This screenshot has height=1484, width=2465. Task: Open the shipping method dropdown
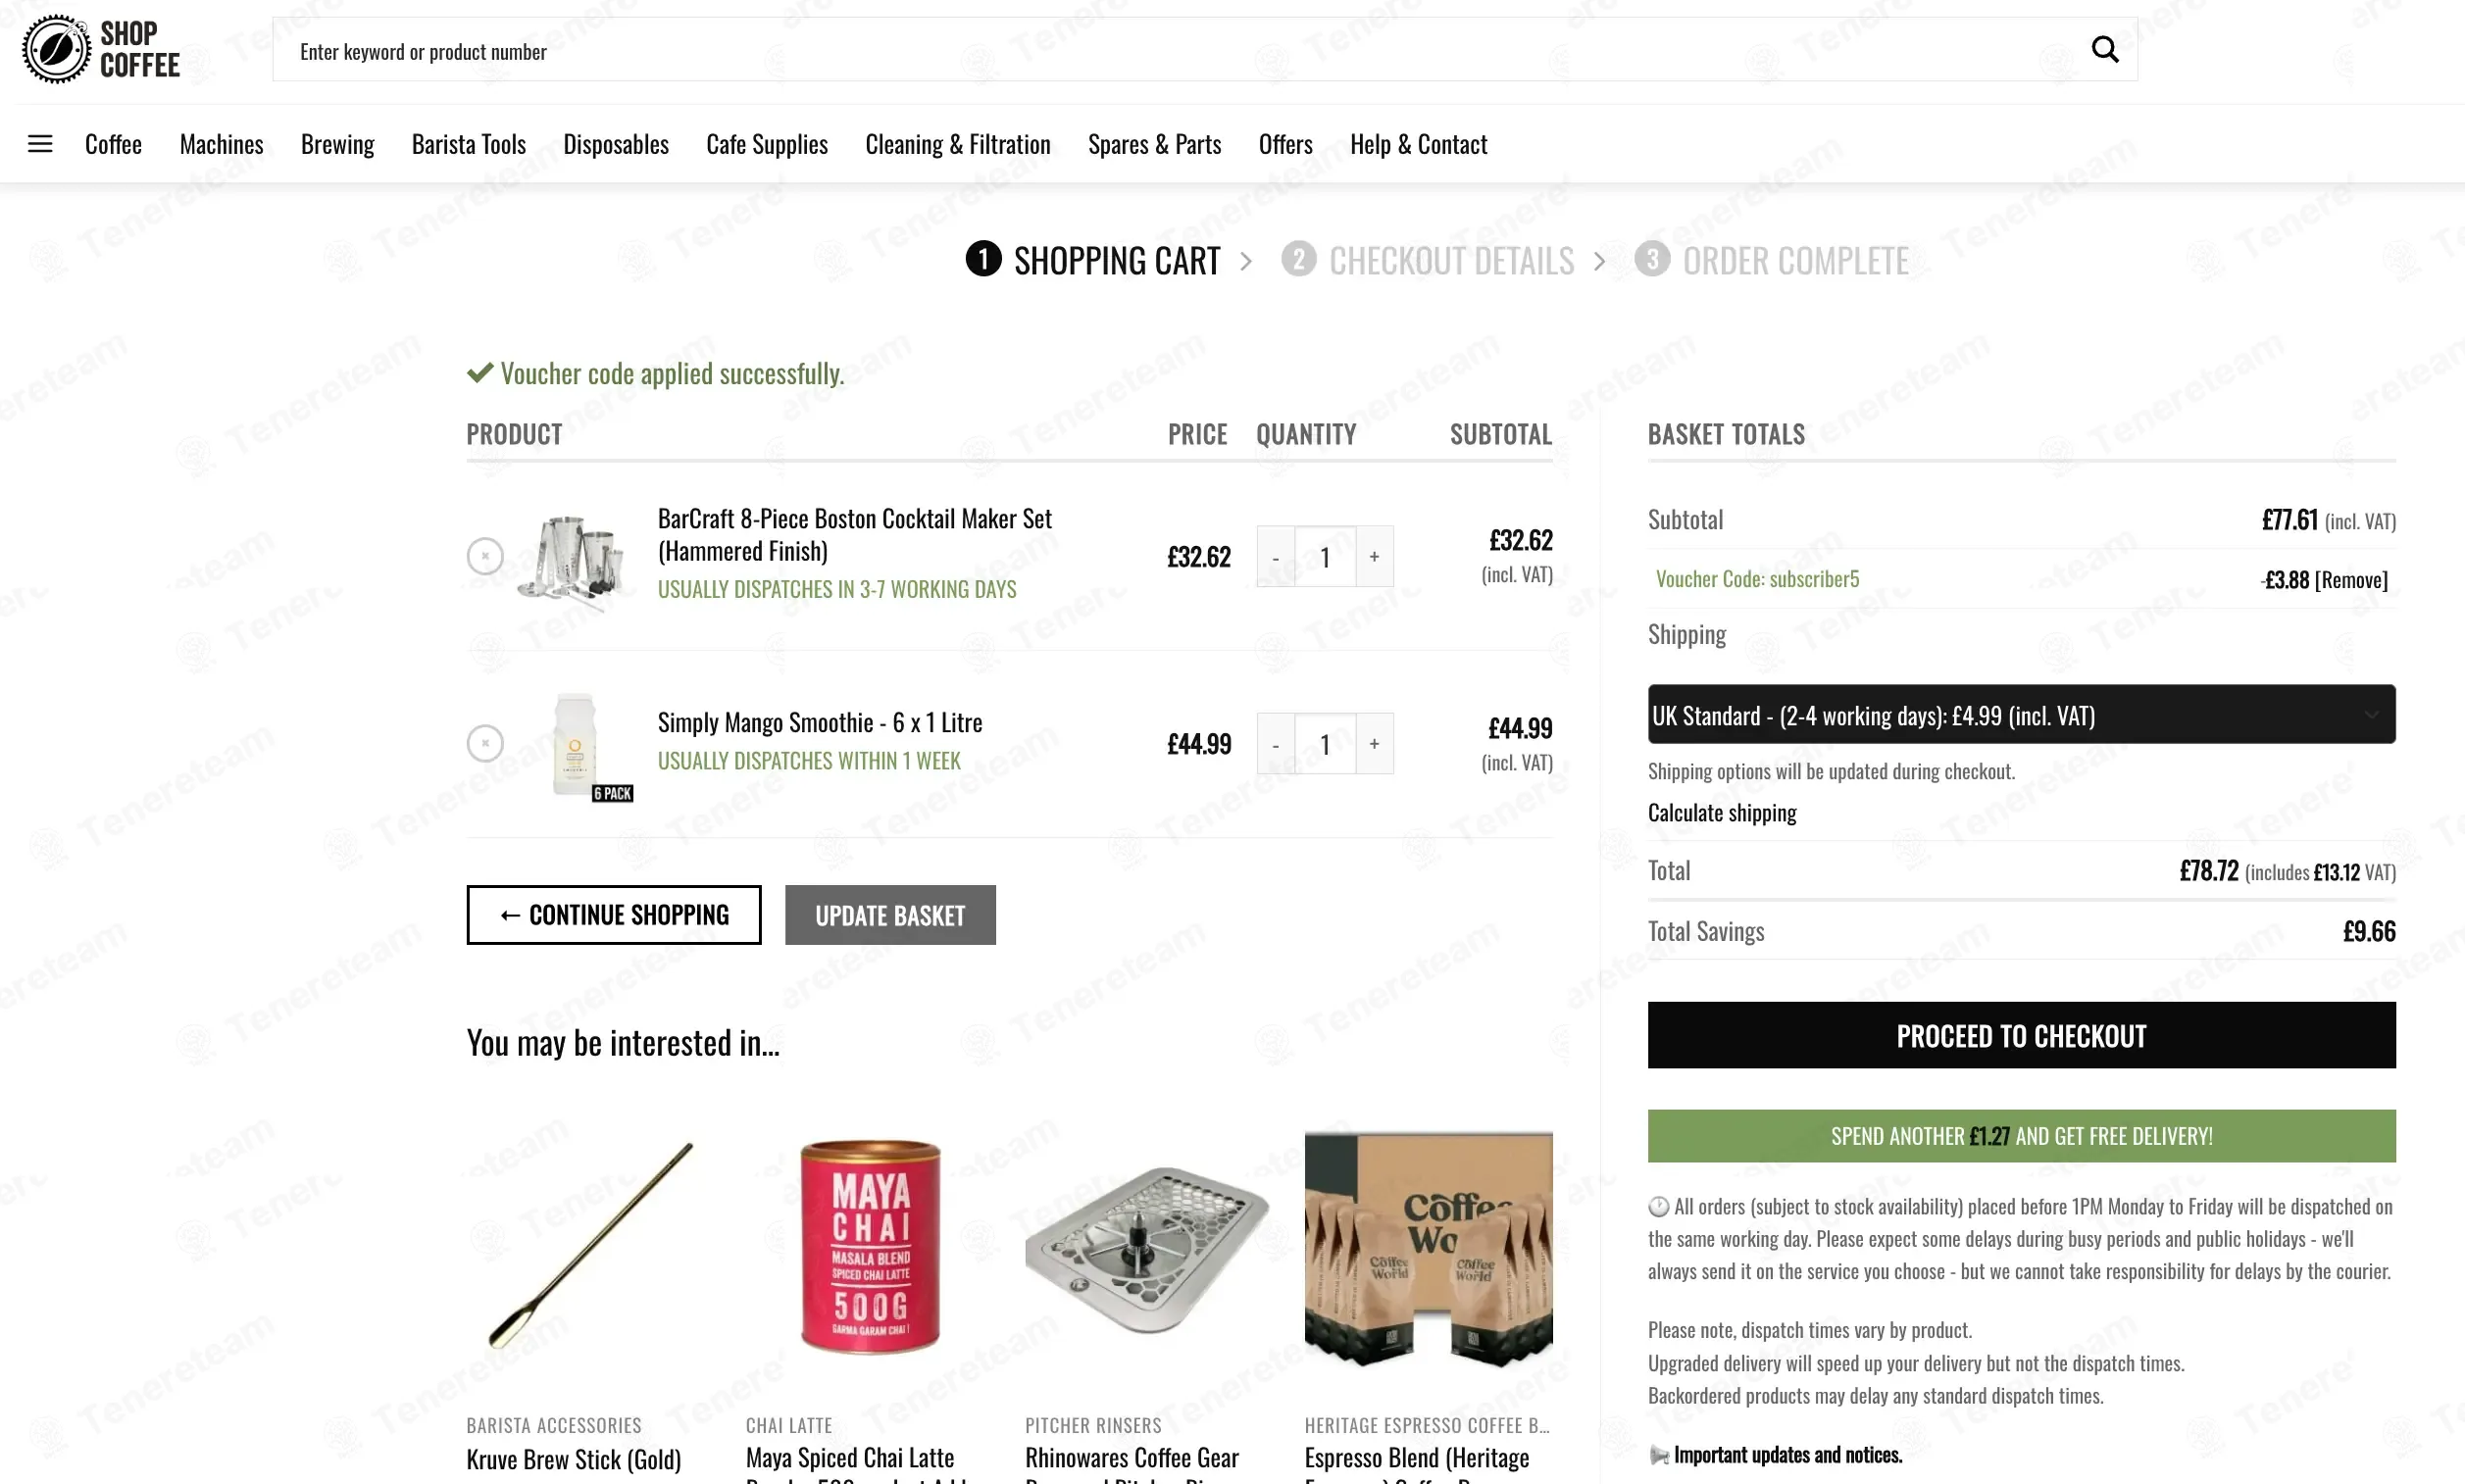pos(2020,715)
